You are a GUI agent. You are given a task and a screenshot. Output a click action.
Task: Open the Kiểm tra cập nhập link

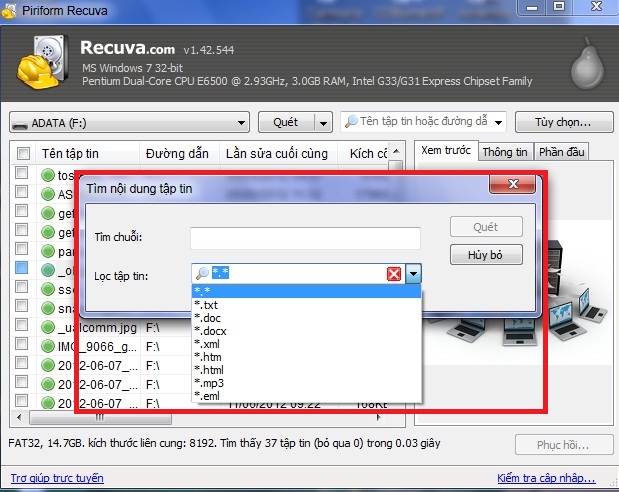pos(546,478)
